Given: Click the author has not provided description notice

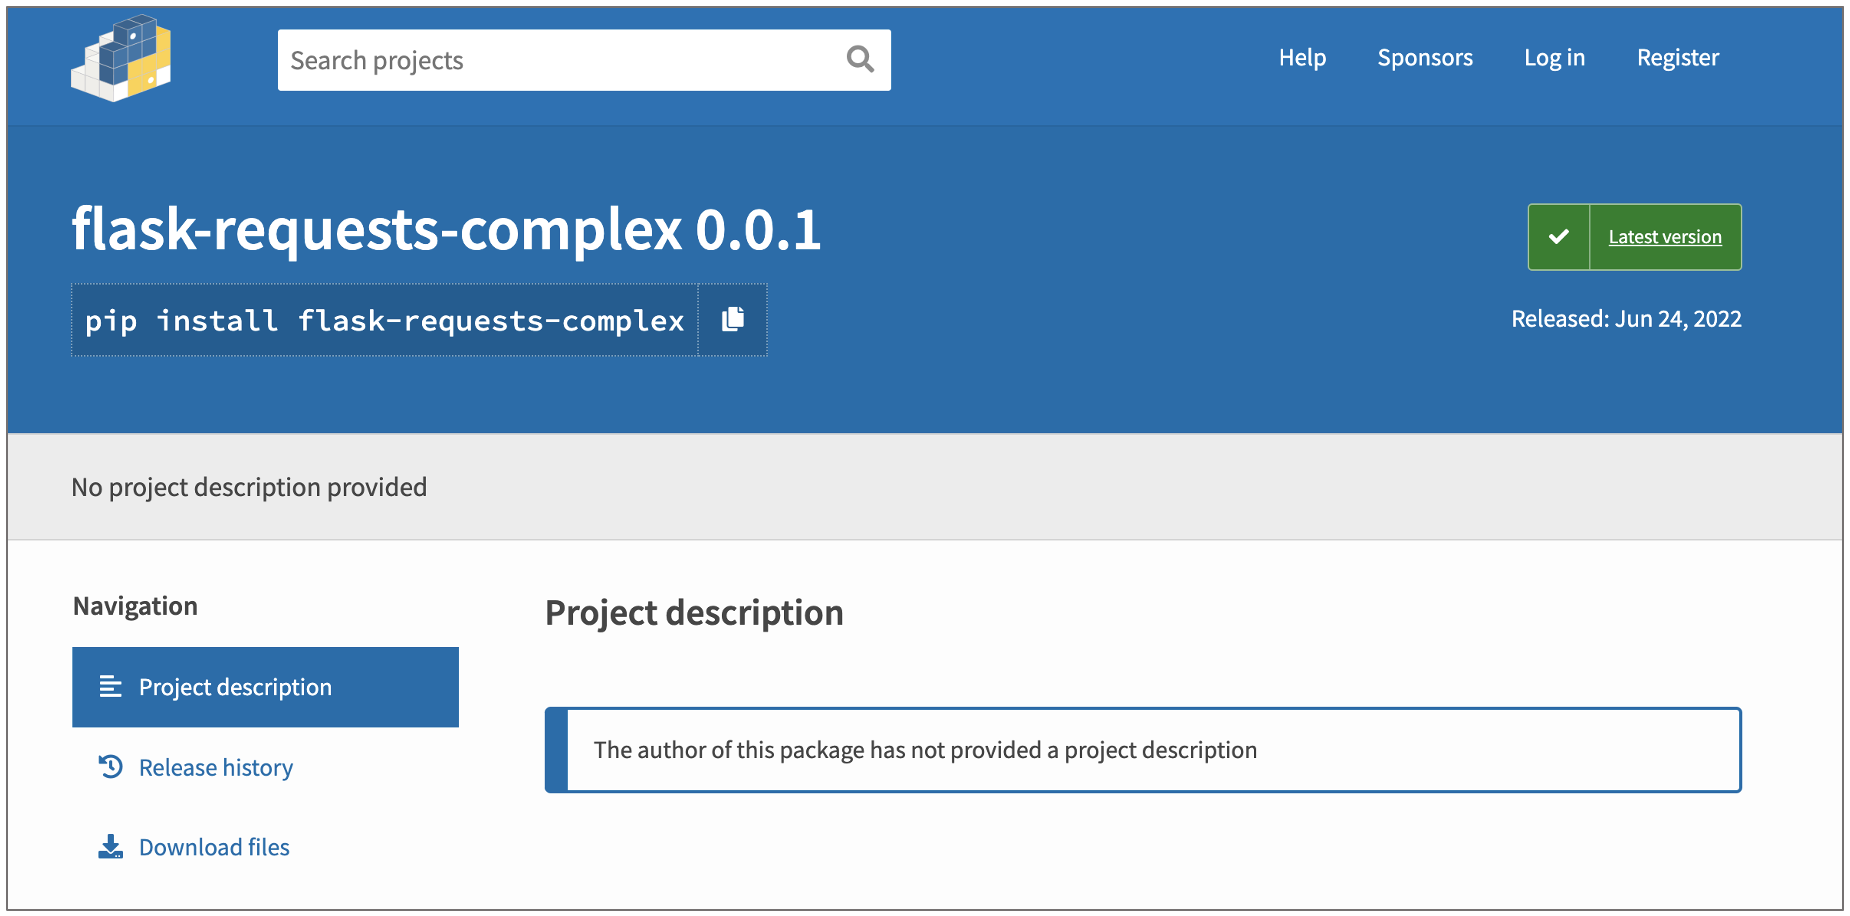Looking at the screenshot, I should click(924, 750).
